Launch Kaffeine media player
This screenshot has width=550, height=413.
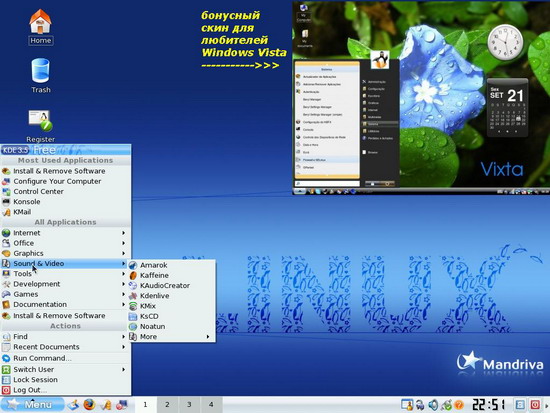[173, 275]
